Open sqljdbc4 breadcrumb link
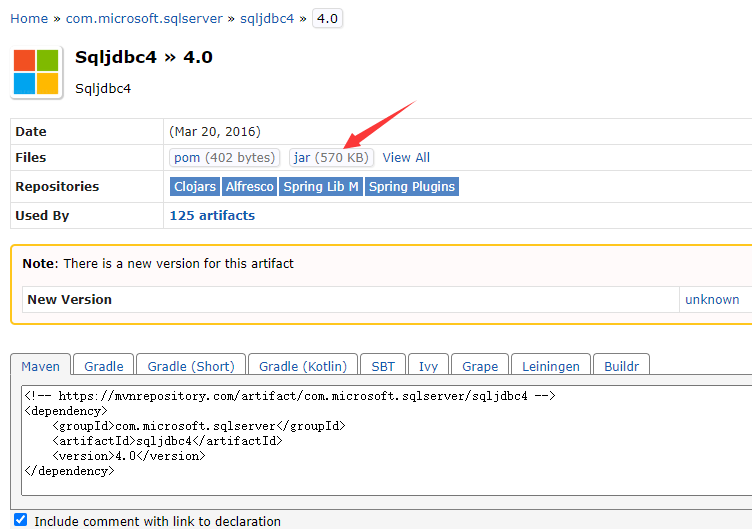This screenshot has height=532, width=752. click(267, 19)
